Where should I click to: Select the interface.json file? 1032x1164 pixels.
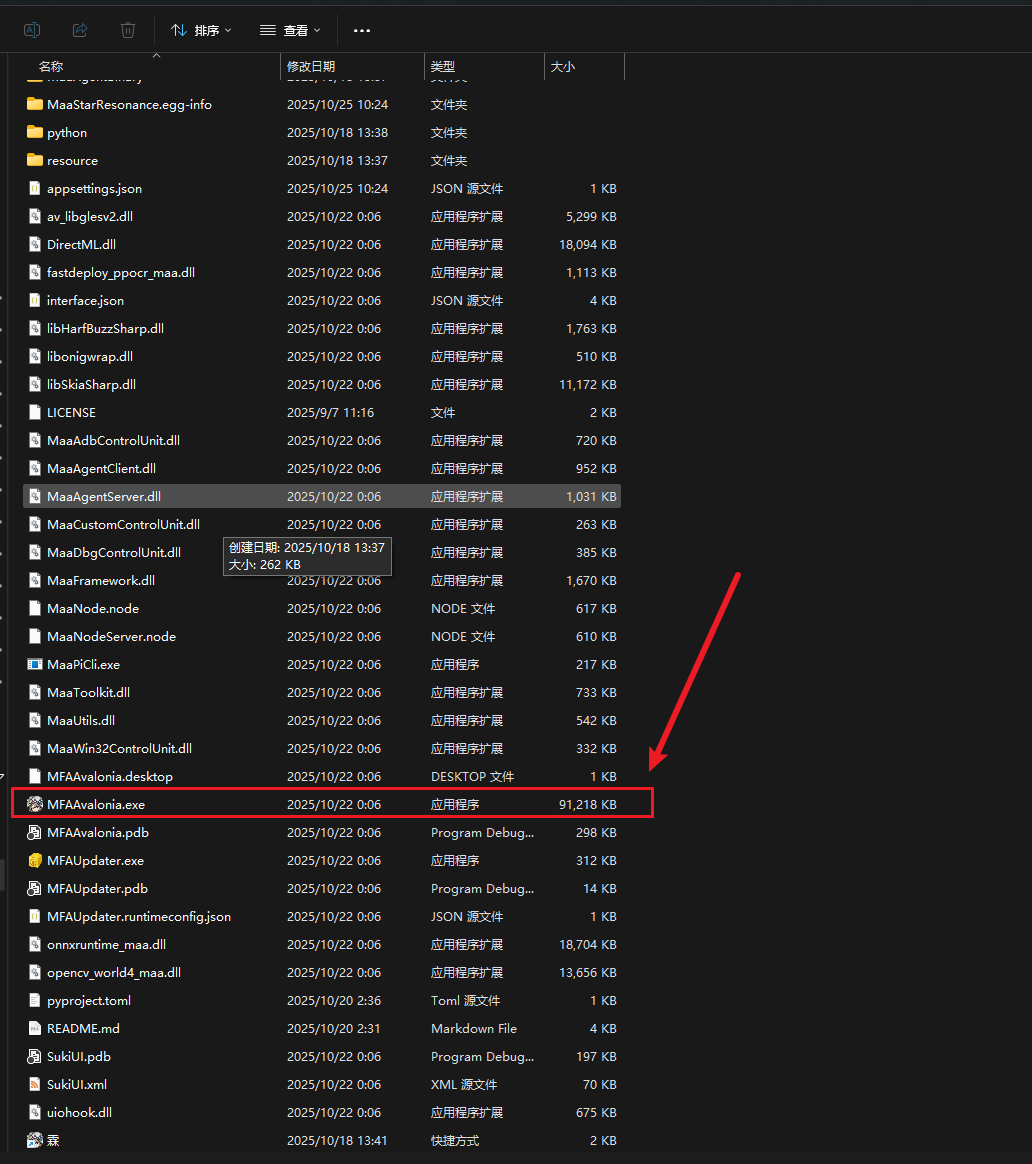(x=85, y=300)
